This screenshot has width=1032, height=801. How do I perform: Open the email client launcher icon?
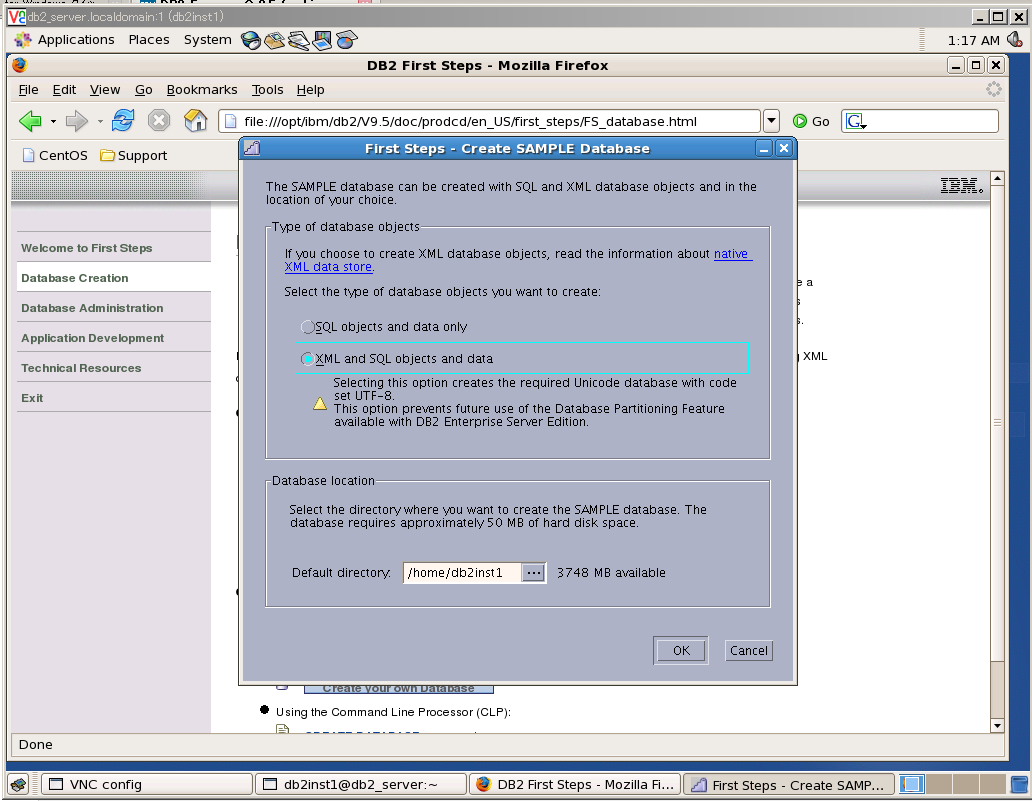[x=274, y=40]
